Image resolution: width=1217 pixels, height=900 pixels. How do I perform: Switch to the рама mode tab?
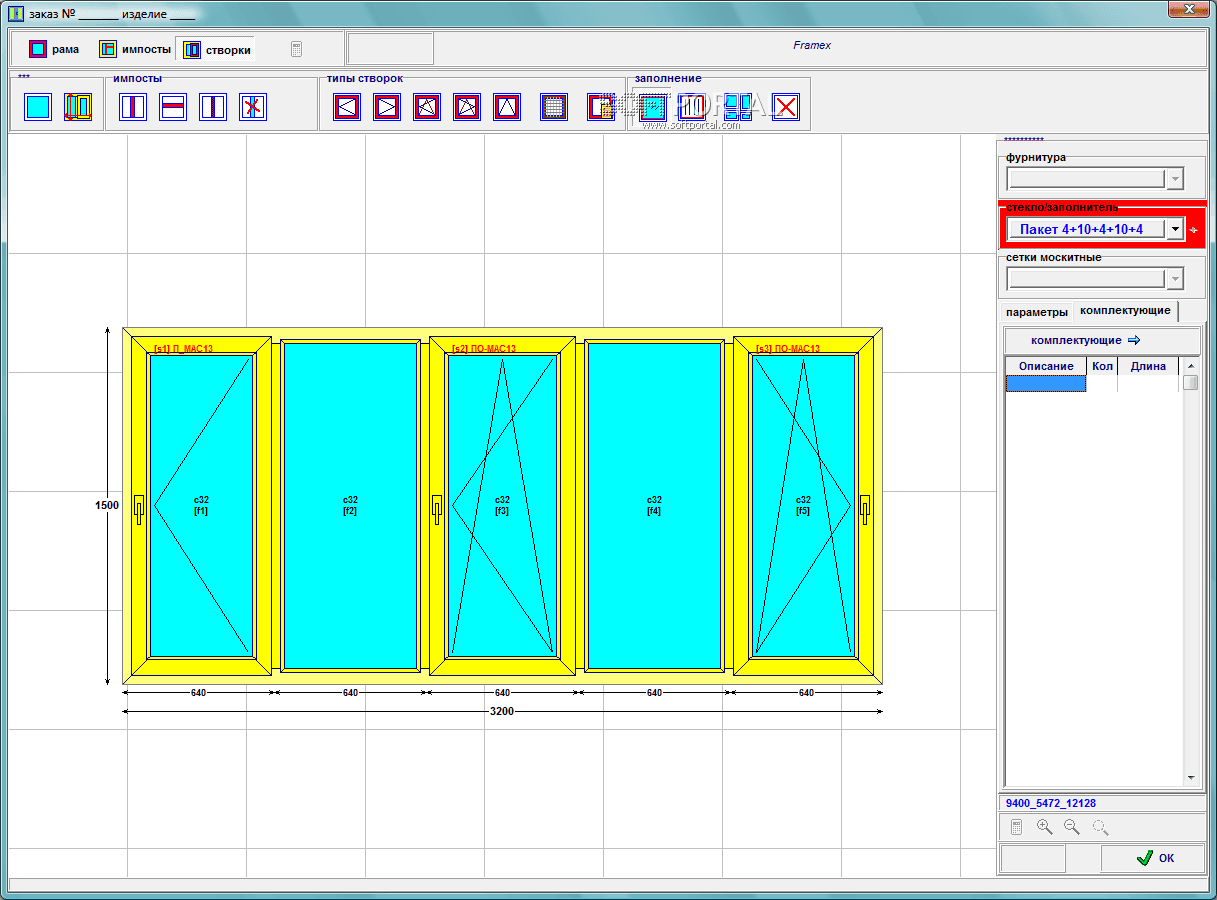pyautogui.click(x=54, y=49)
